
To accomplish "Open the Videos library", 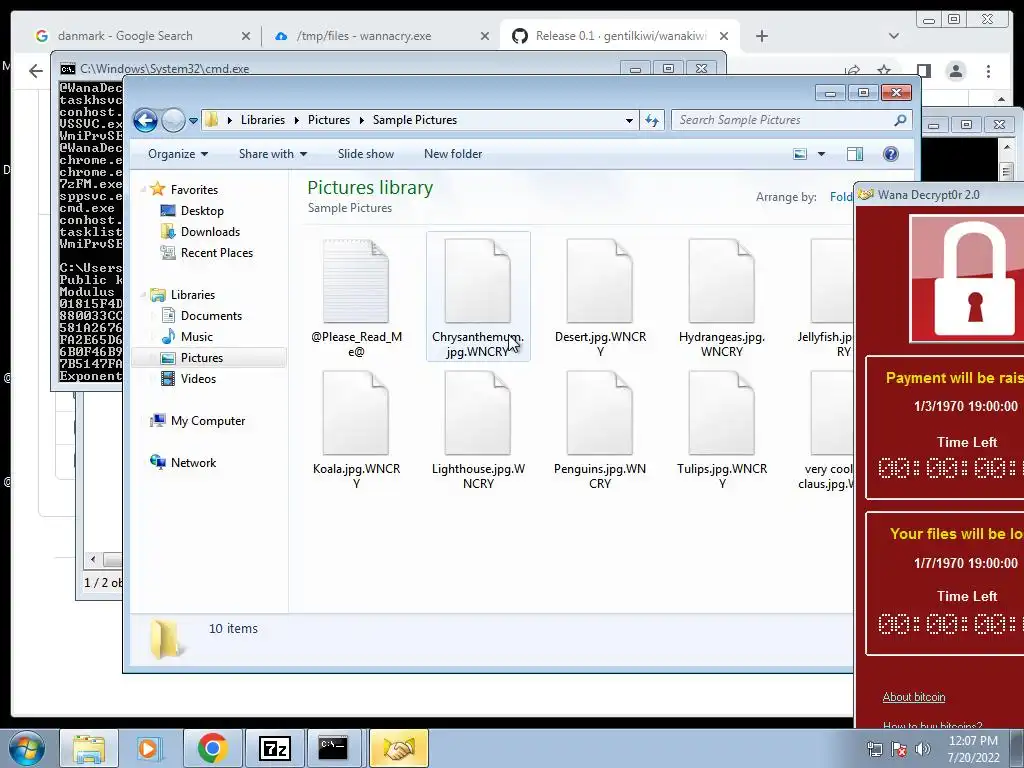I will click(x=198, y=379).
